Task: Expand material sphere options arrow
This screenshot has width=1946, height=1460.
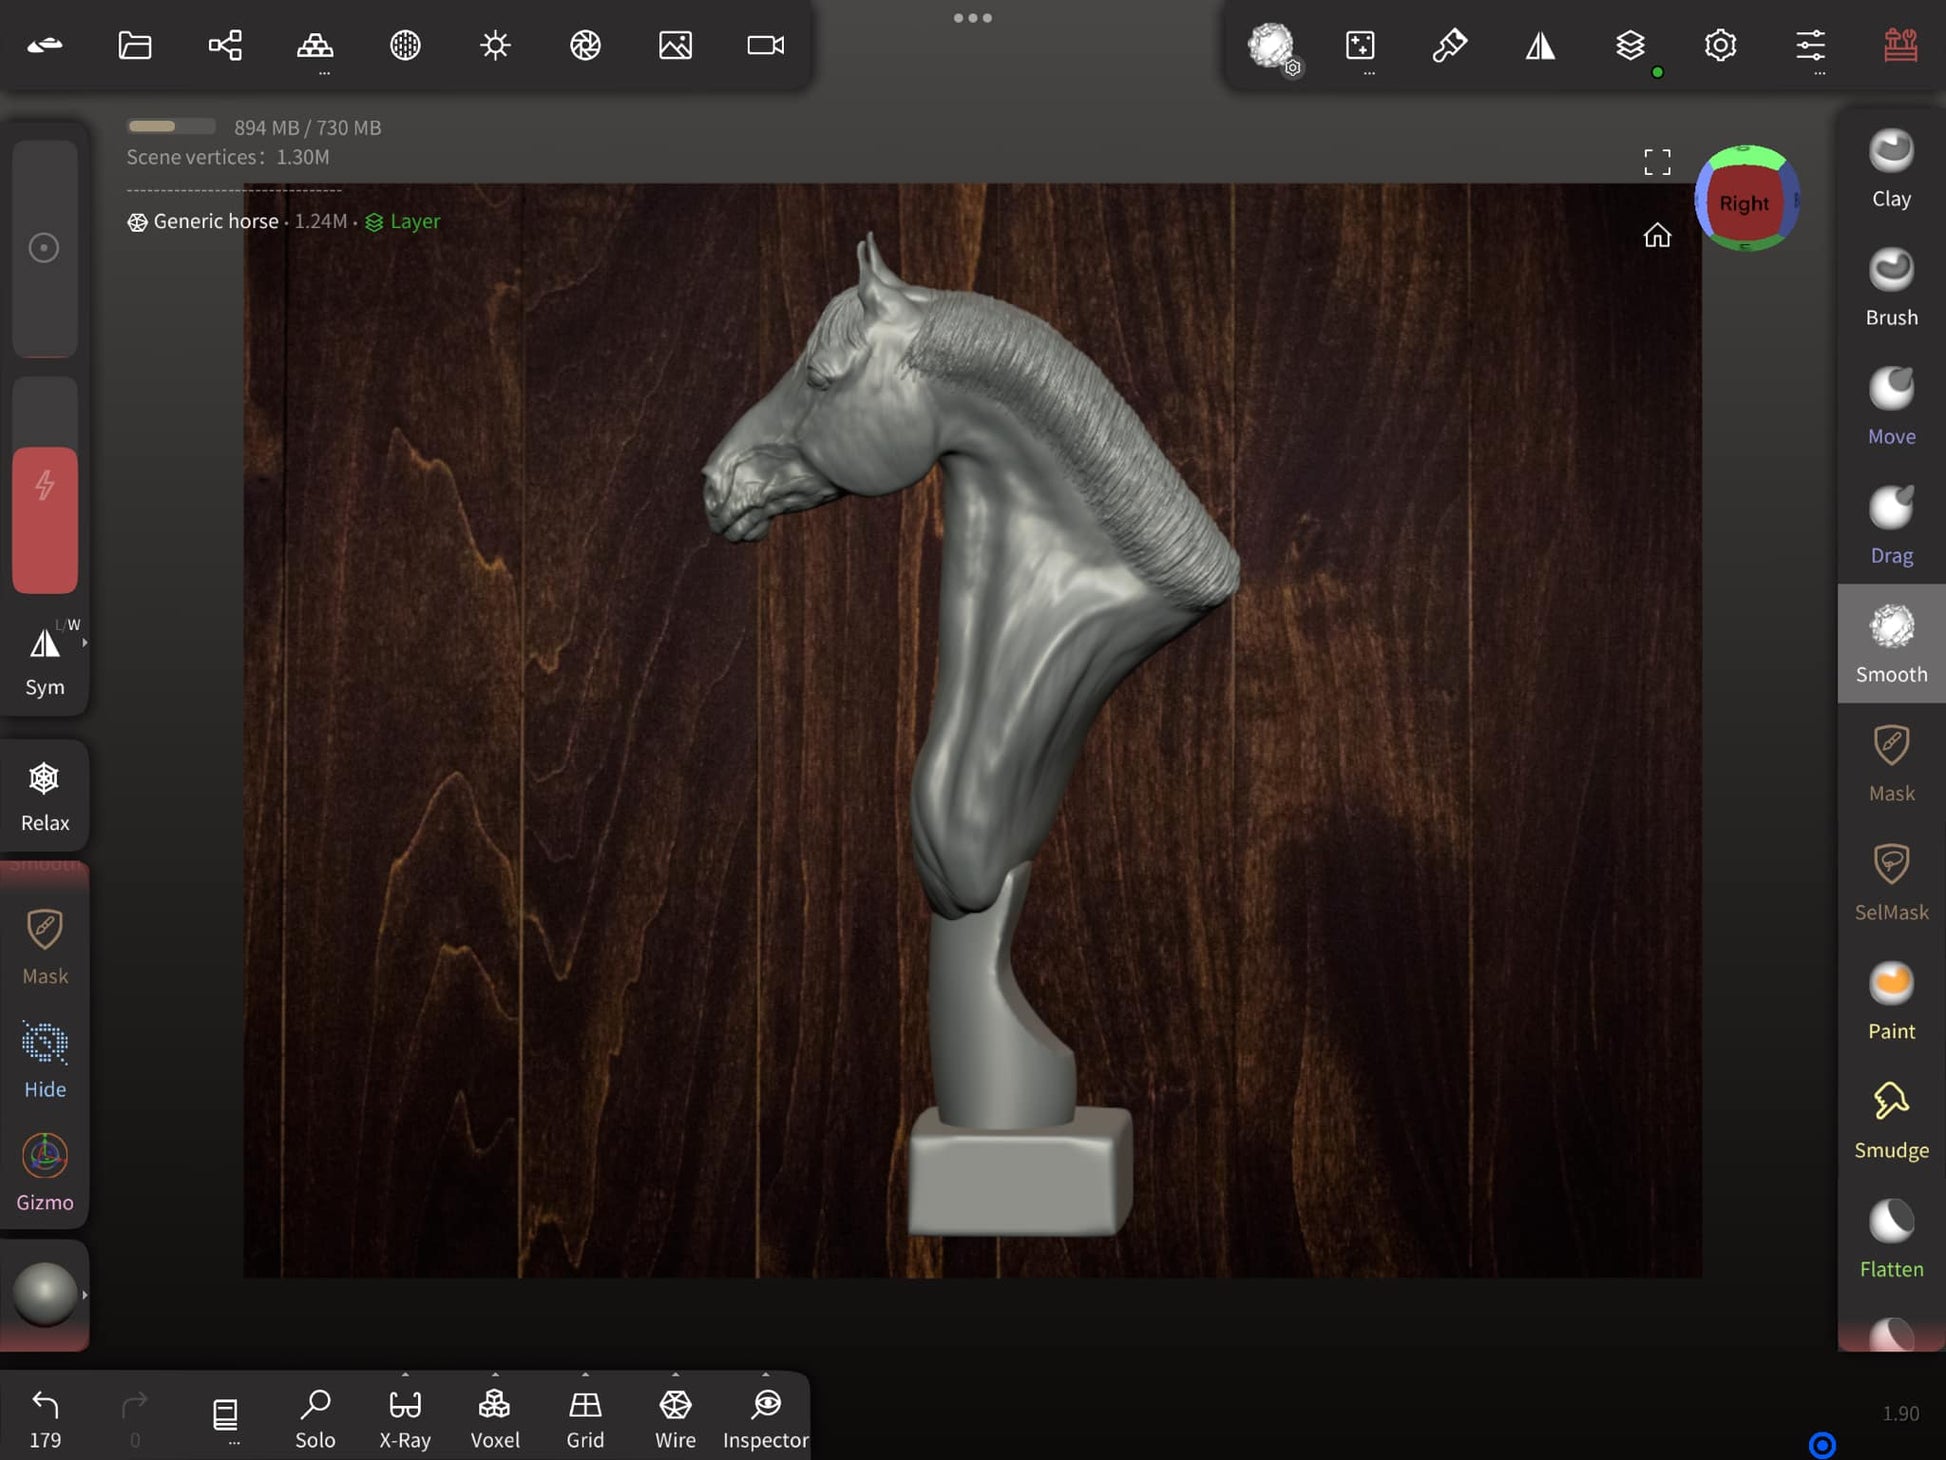Action: (85, 1295)
